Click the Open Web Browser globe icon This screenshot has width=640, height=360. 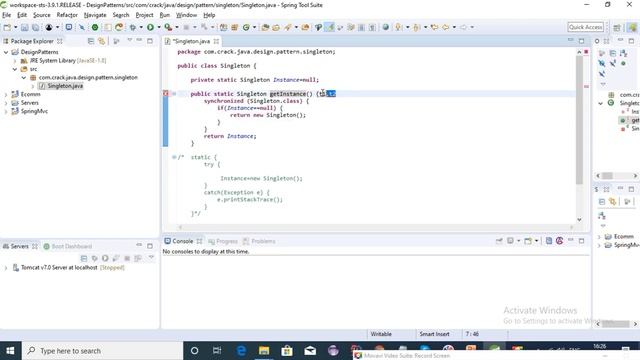(x=385, y=27)
